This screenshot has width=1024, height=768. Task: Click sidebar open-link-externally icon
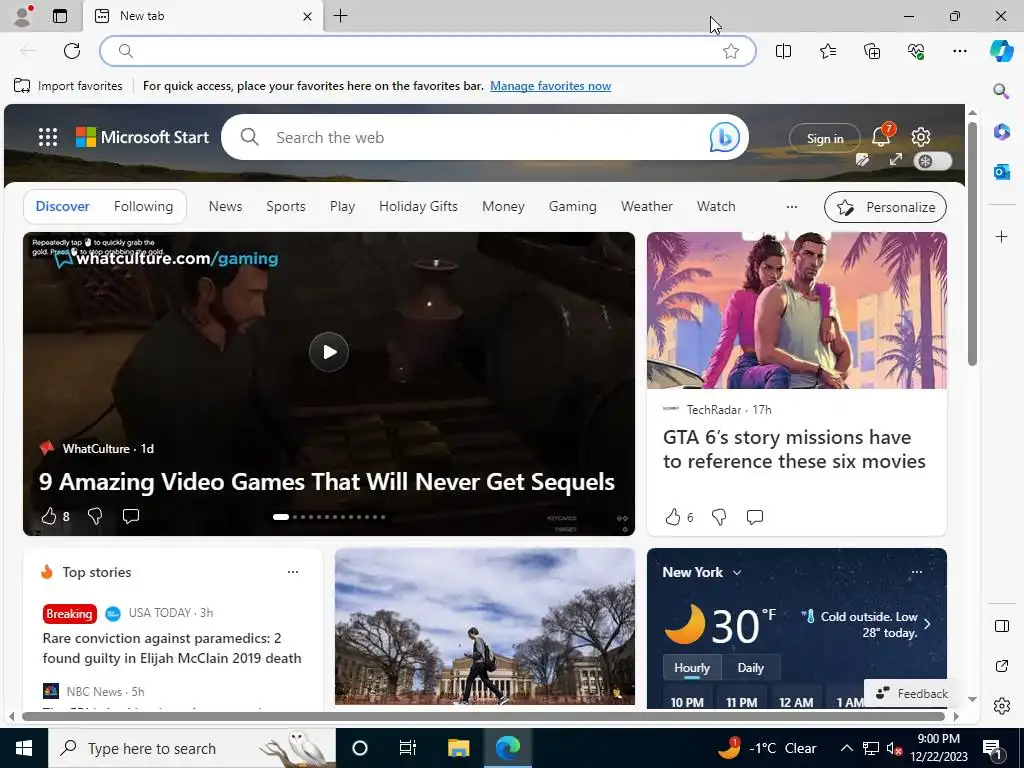(x=1001, y=666)
